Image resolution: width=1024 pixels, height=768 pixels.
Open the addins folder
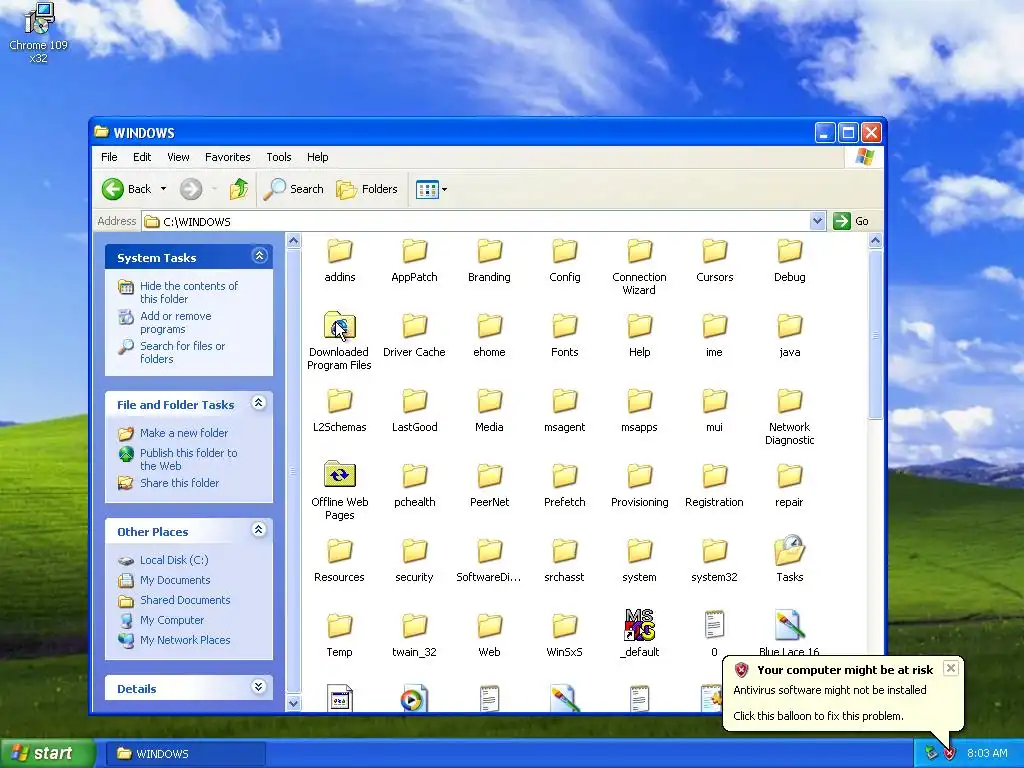click(x=340, y=260)
